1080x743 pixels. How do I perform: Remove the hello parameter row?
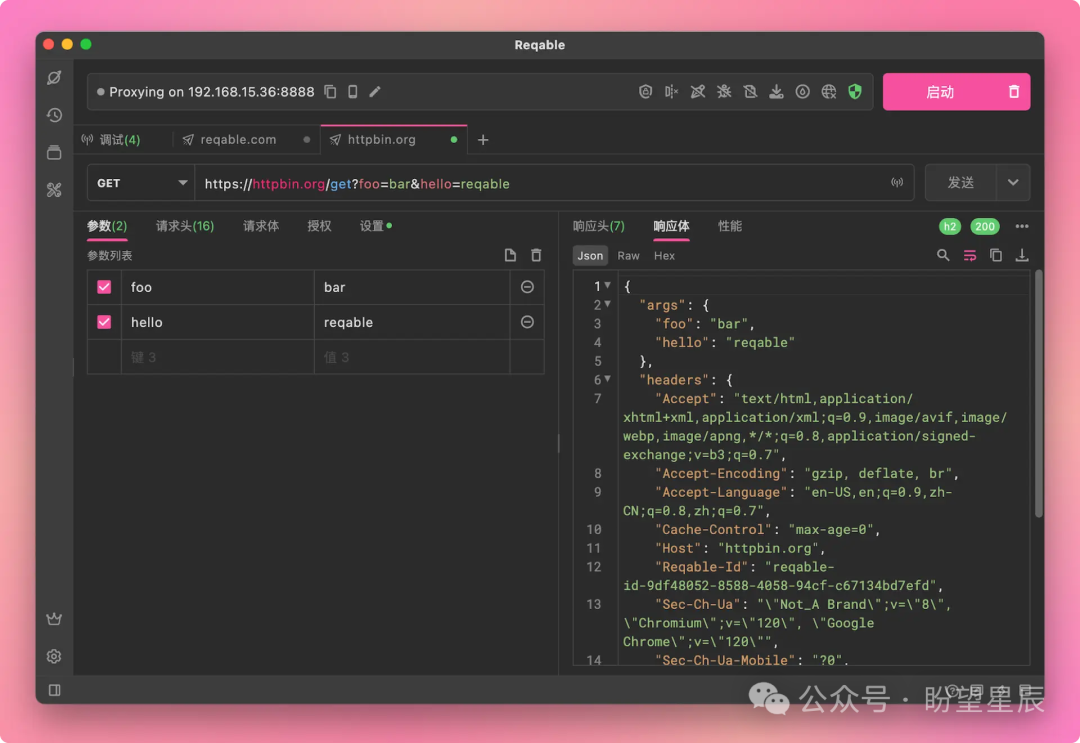(x=528, y=322)
